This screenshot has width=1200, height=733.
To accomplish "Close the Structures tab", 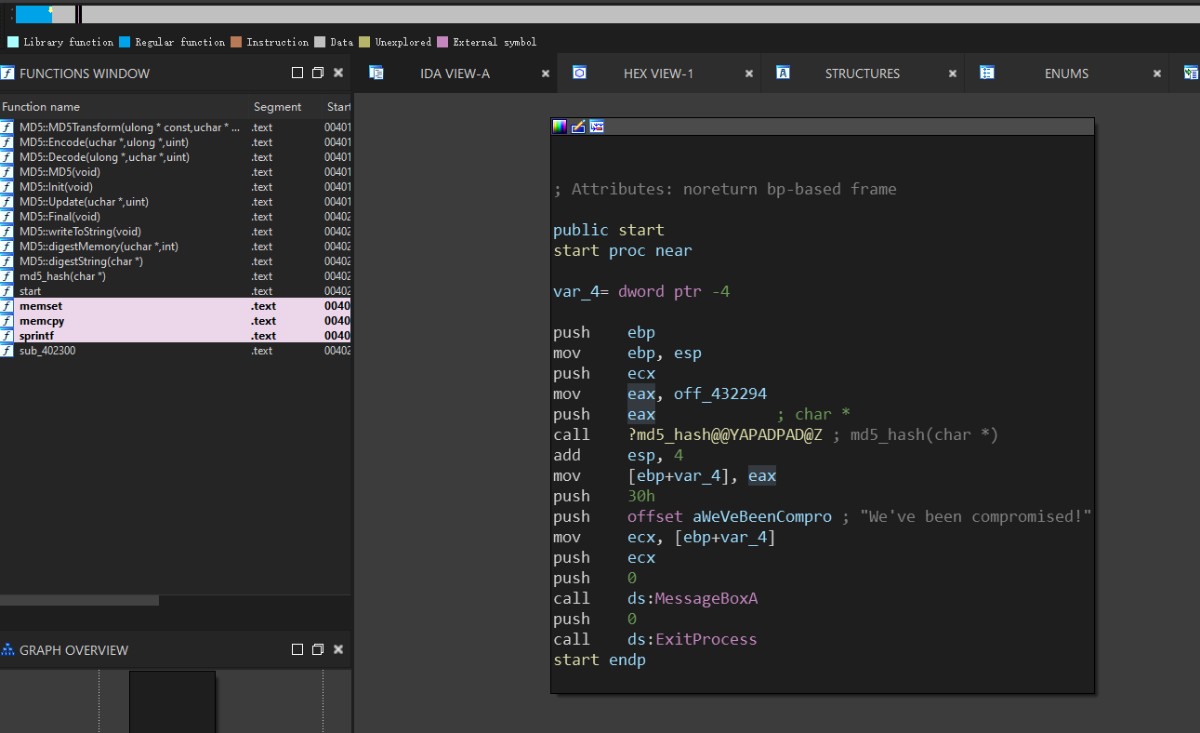I will [952, 73].
